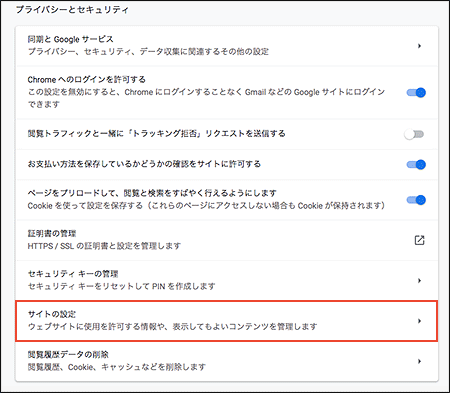Click Cookie を使って設定を保存する description text
This screenshot has width=450, height=393.
pyautogui.click(x=206, y=206)
